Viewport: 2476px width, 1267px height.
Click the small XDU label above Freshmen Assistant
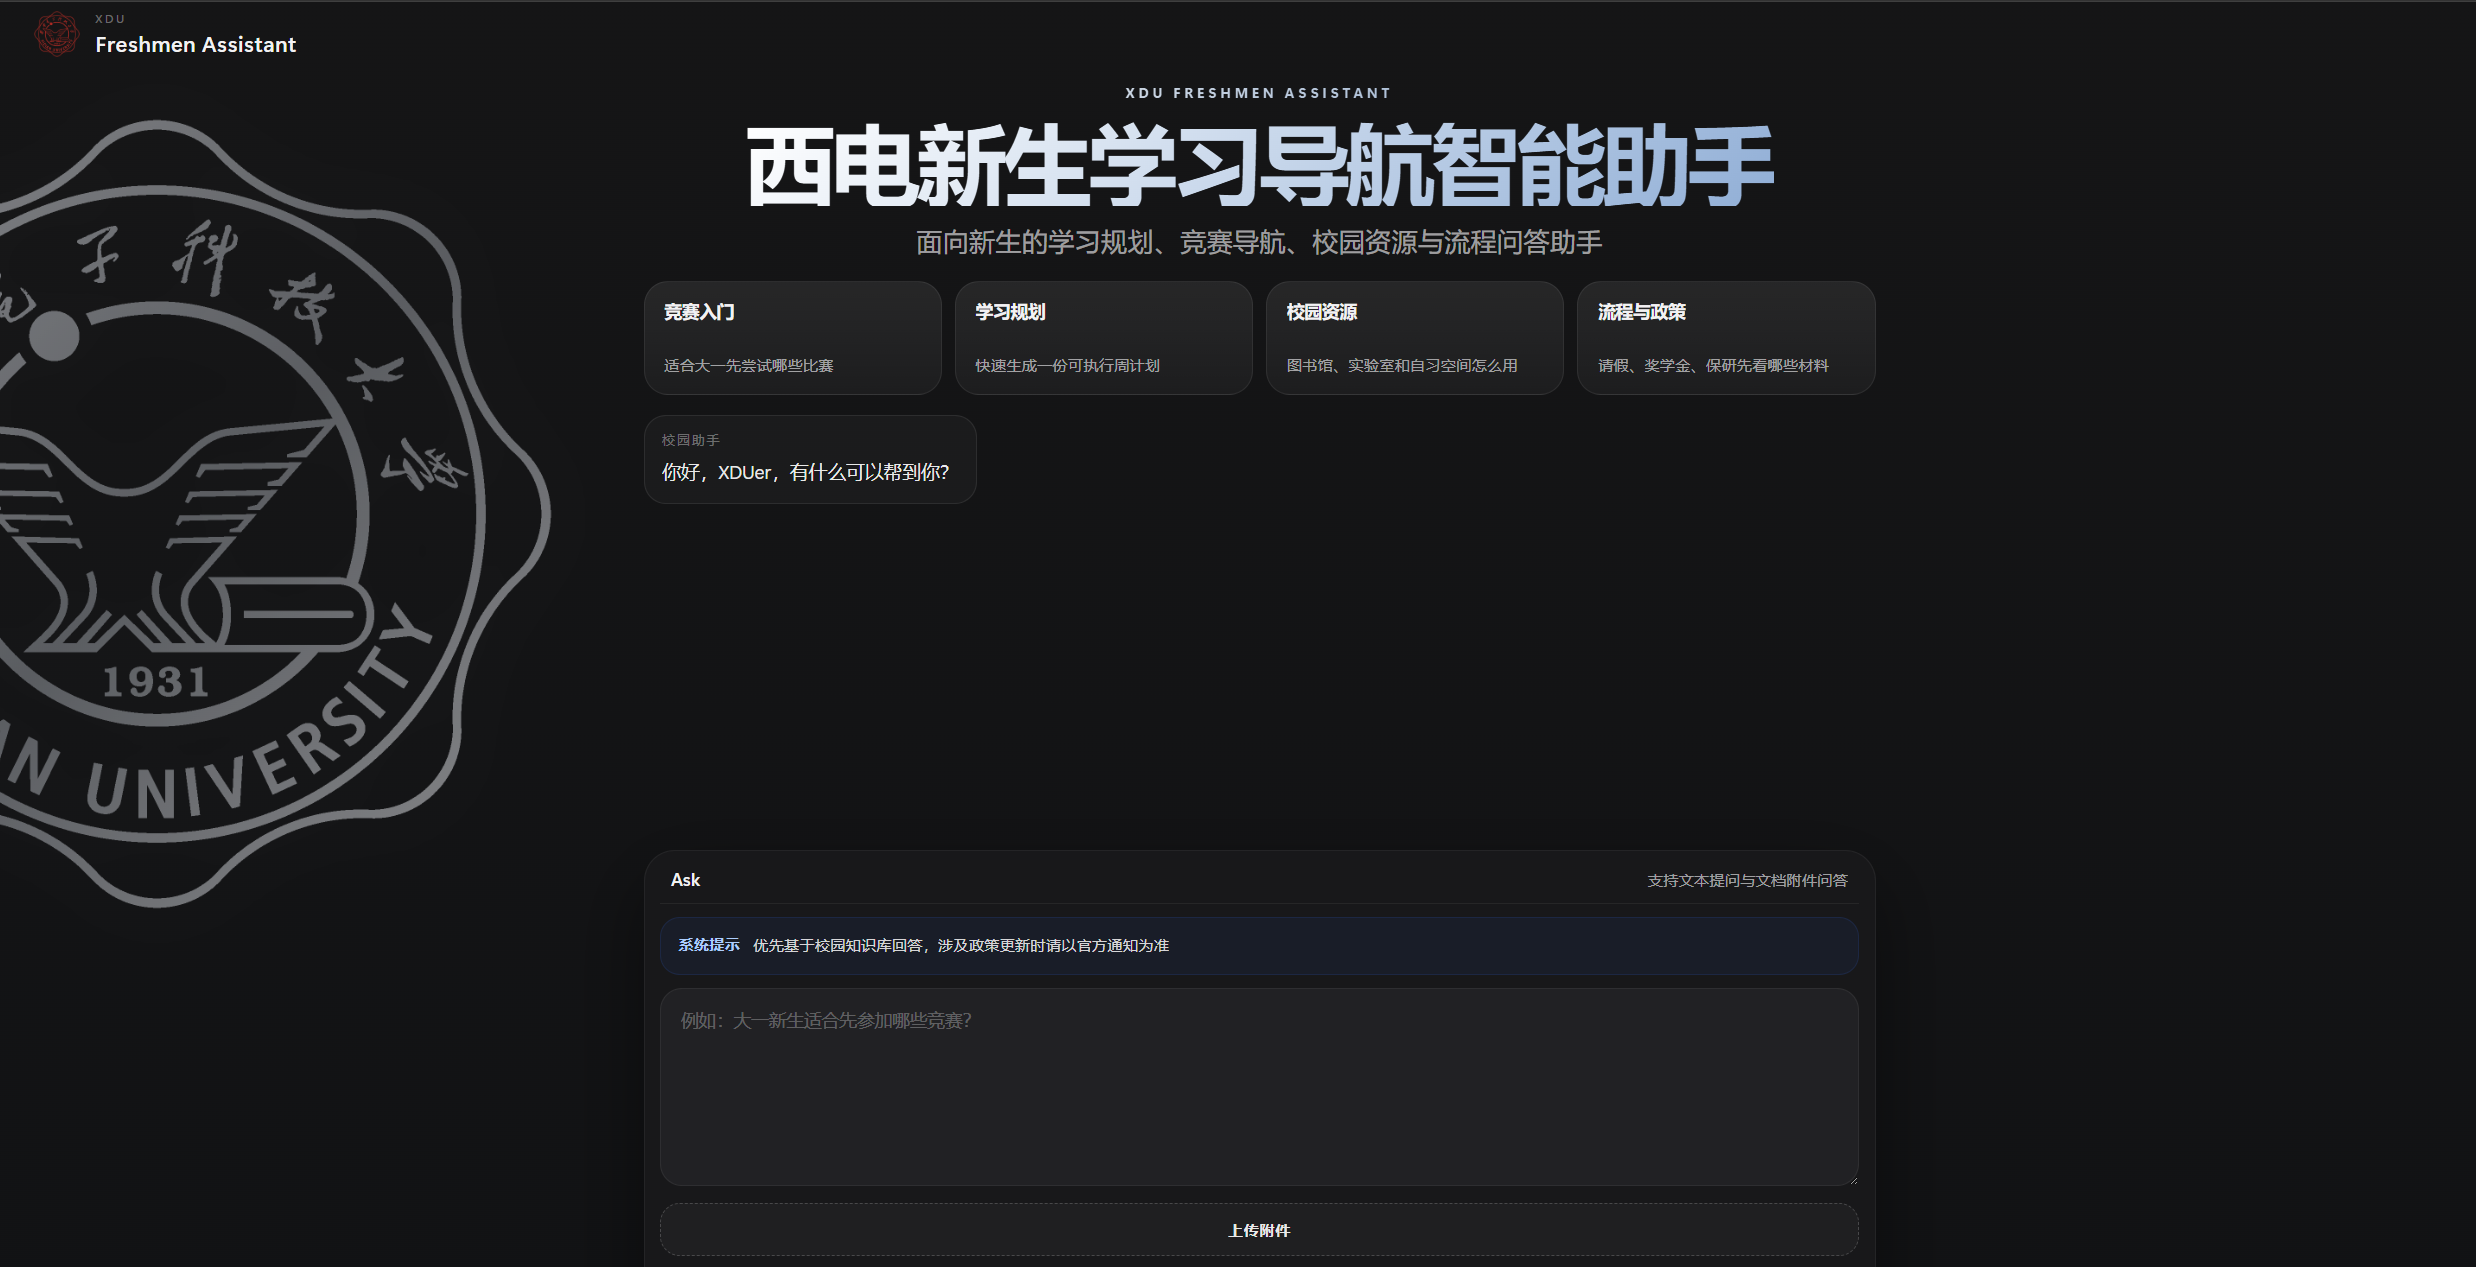click(x=110, y=19)
